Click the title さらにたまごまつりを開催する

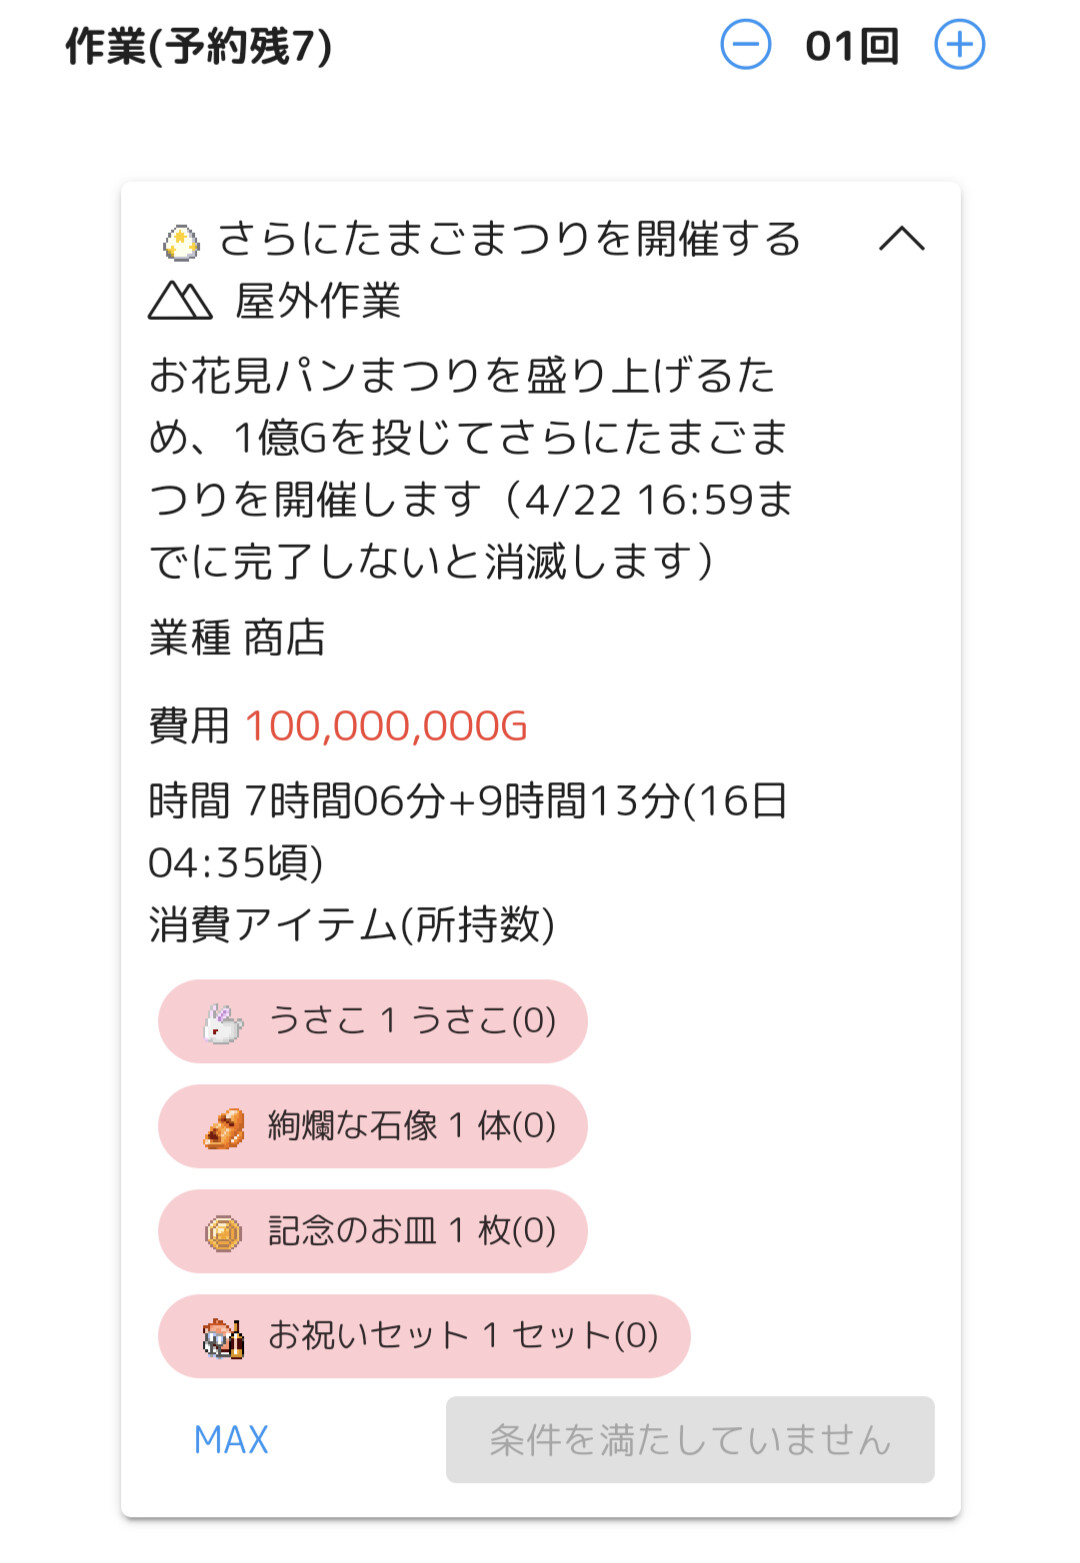pos(510,239)
